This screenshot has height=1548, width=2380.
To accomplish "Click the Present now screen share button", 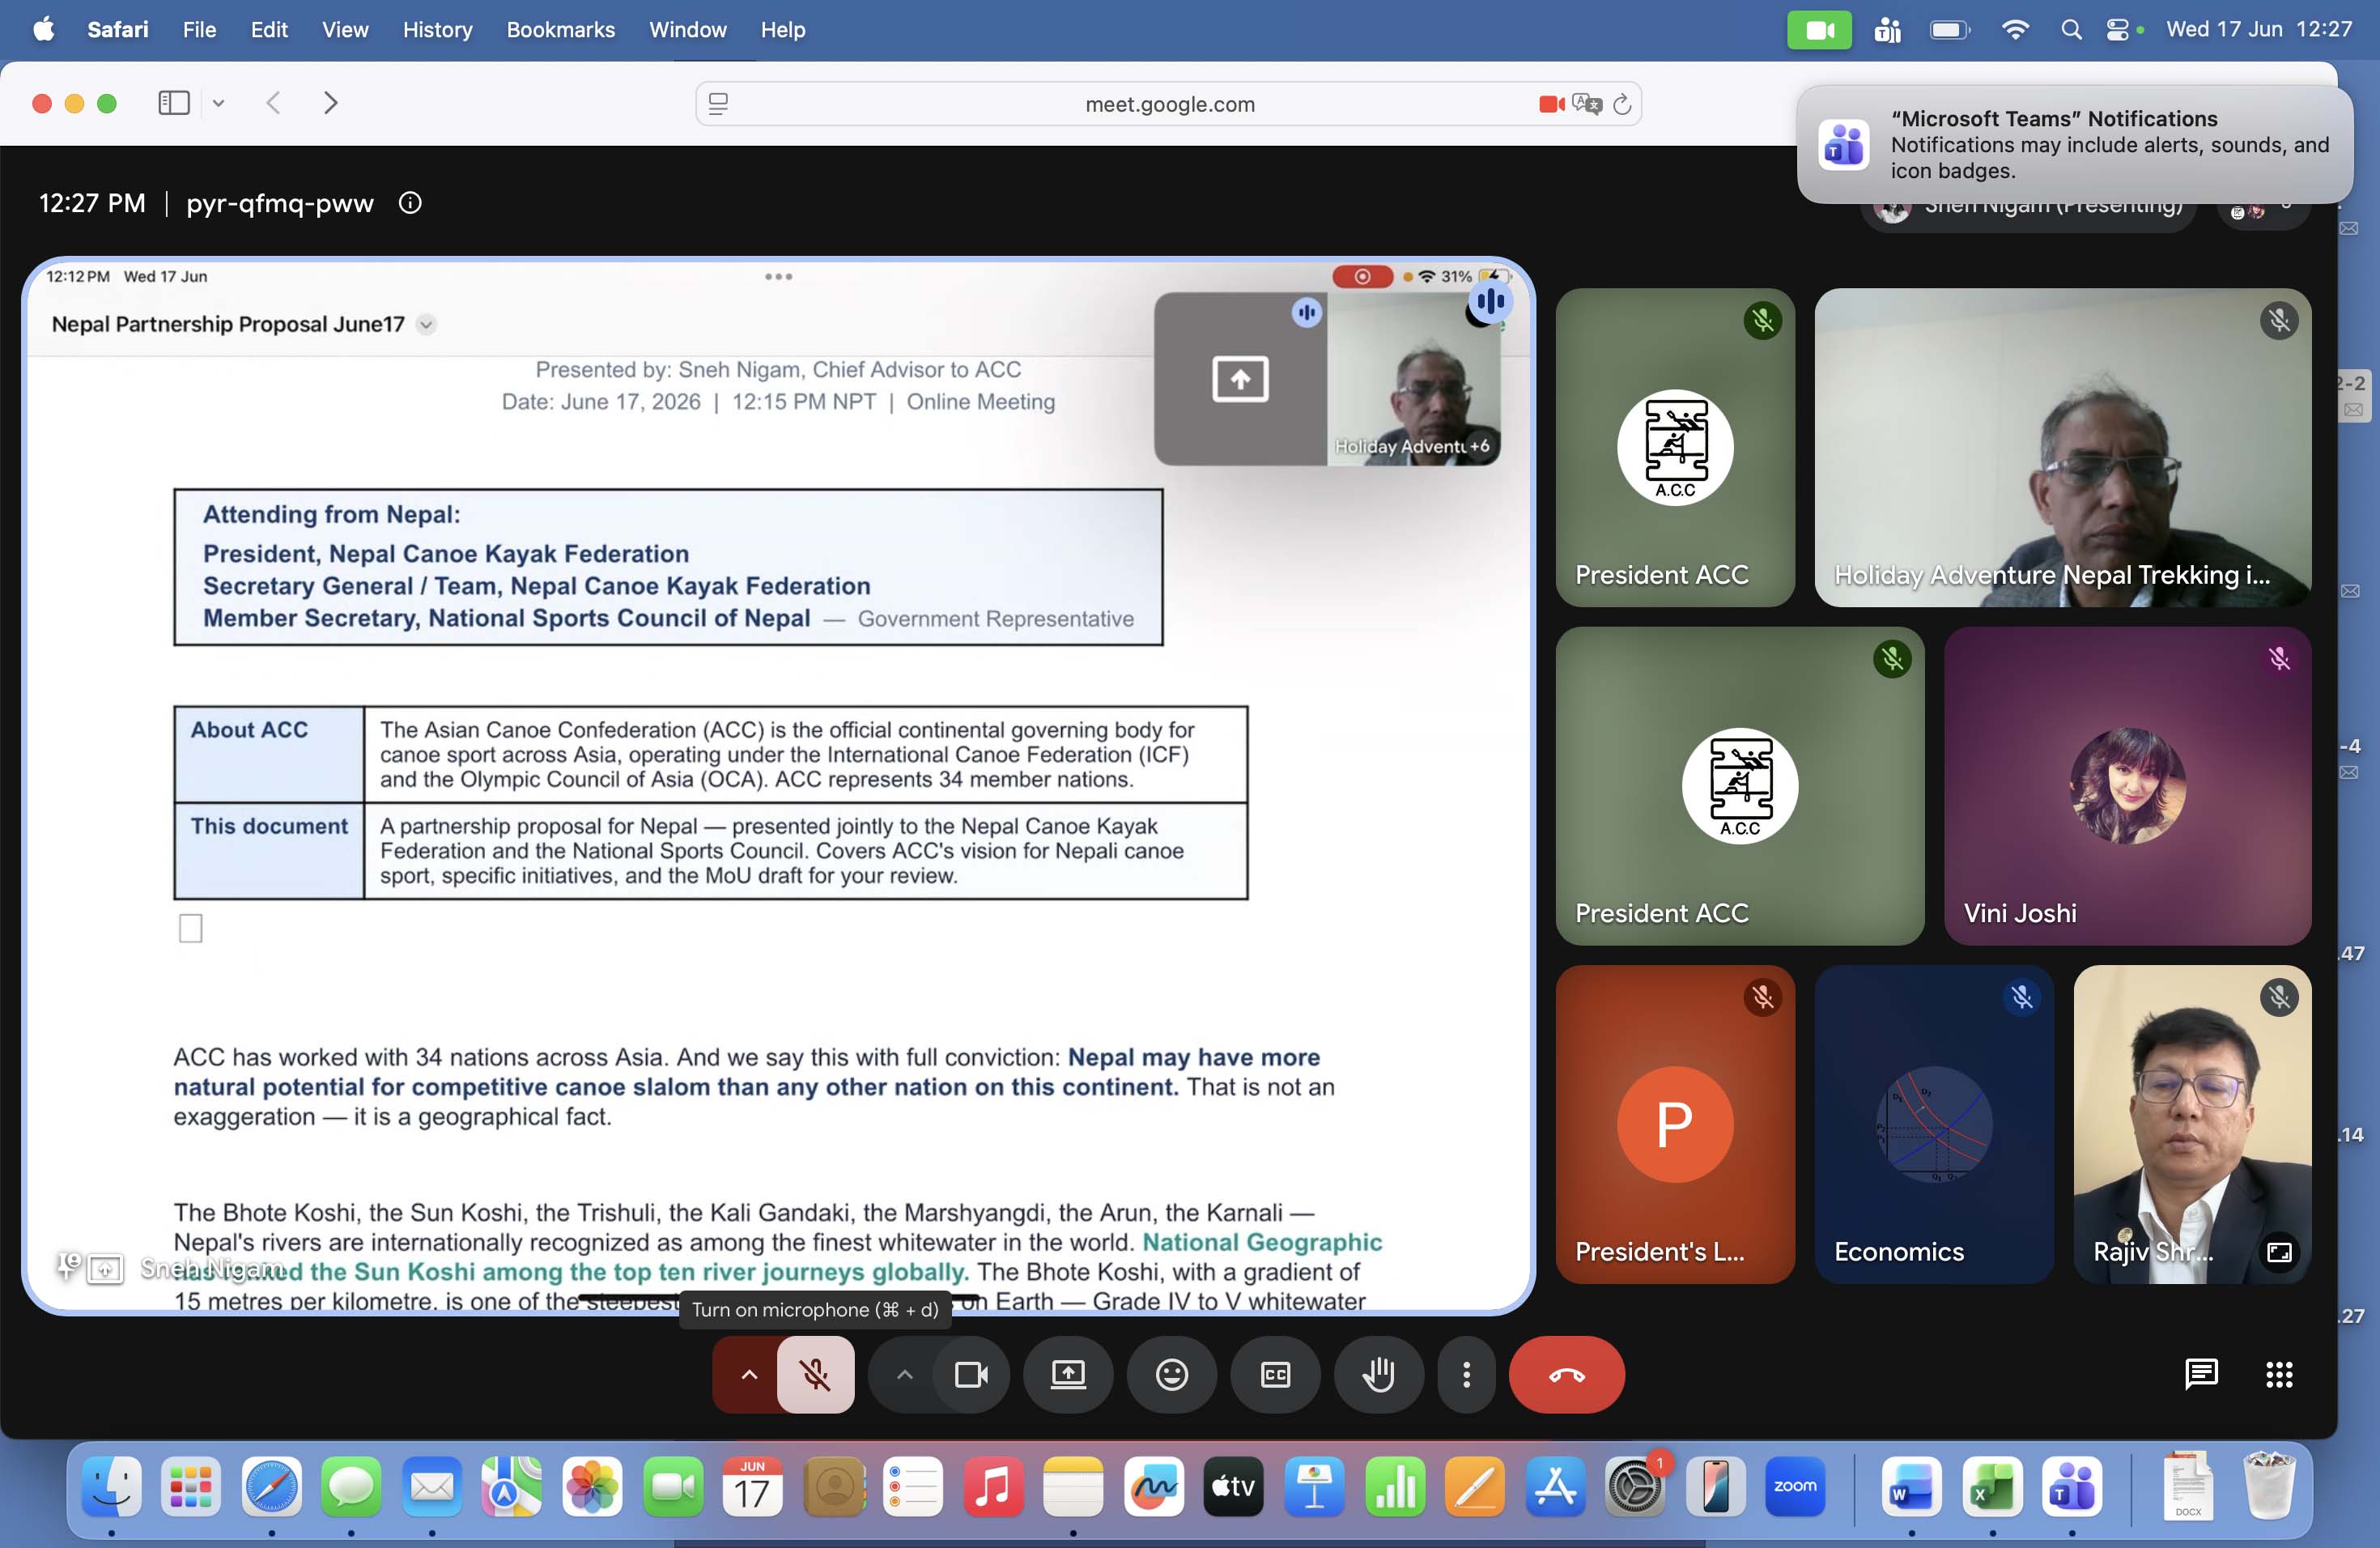I will pyautogui.click(x=1068, y=1374).
